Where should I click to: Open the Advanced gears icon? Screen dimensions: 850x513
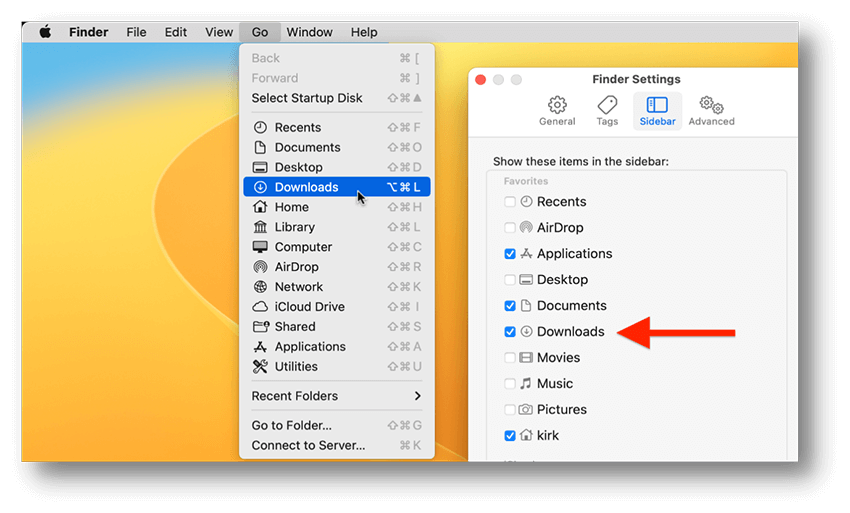(711, 105)
